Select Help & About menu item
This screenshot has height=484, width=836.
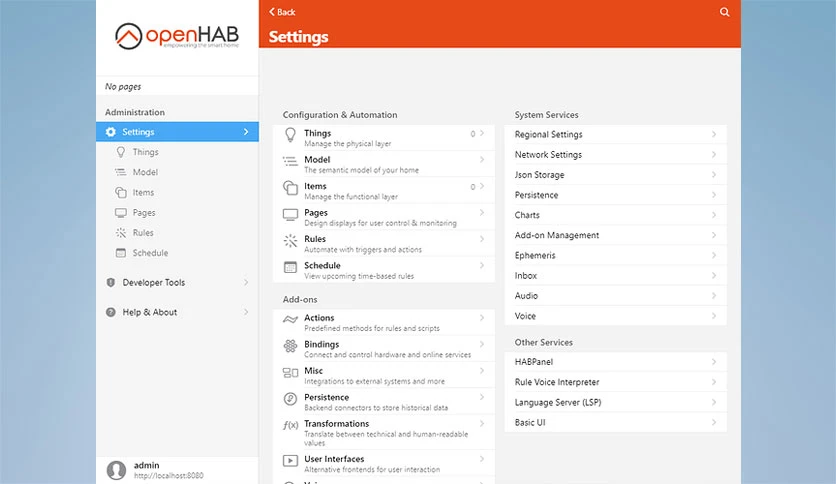[177, 312]
